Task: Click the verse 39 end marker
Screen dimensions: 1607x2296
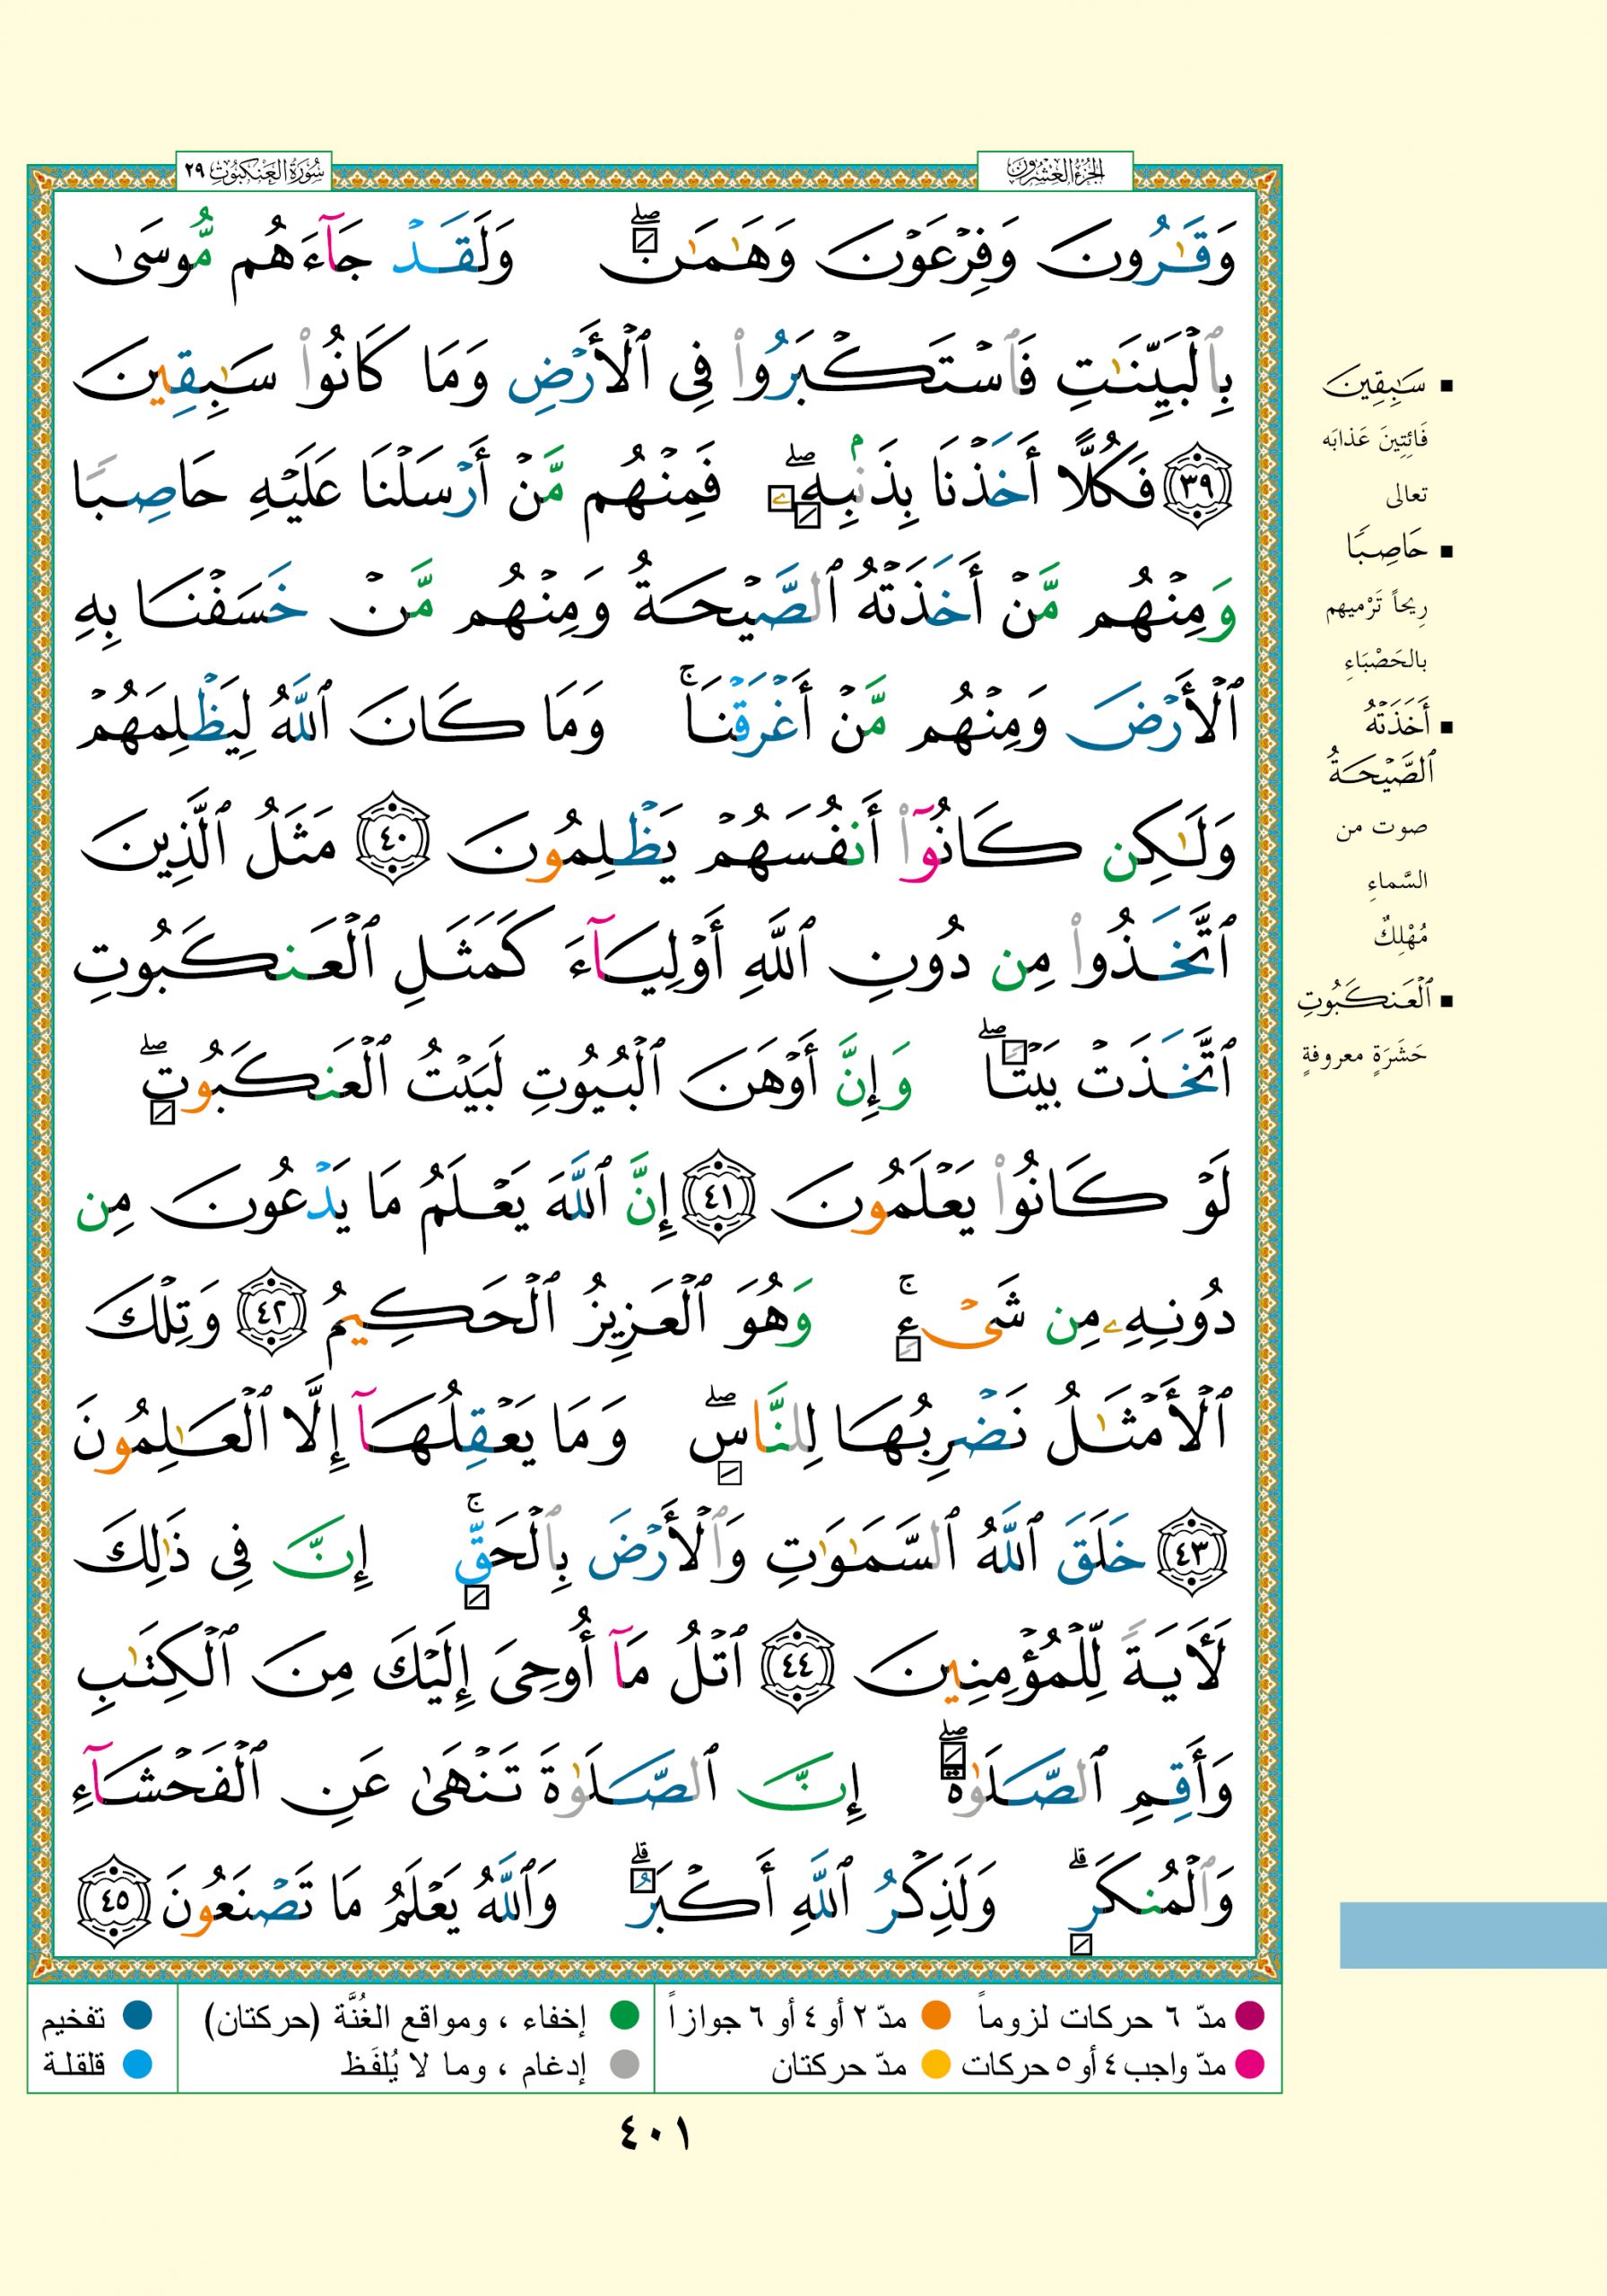Action: pos(1195,494)
